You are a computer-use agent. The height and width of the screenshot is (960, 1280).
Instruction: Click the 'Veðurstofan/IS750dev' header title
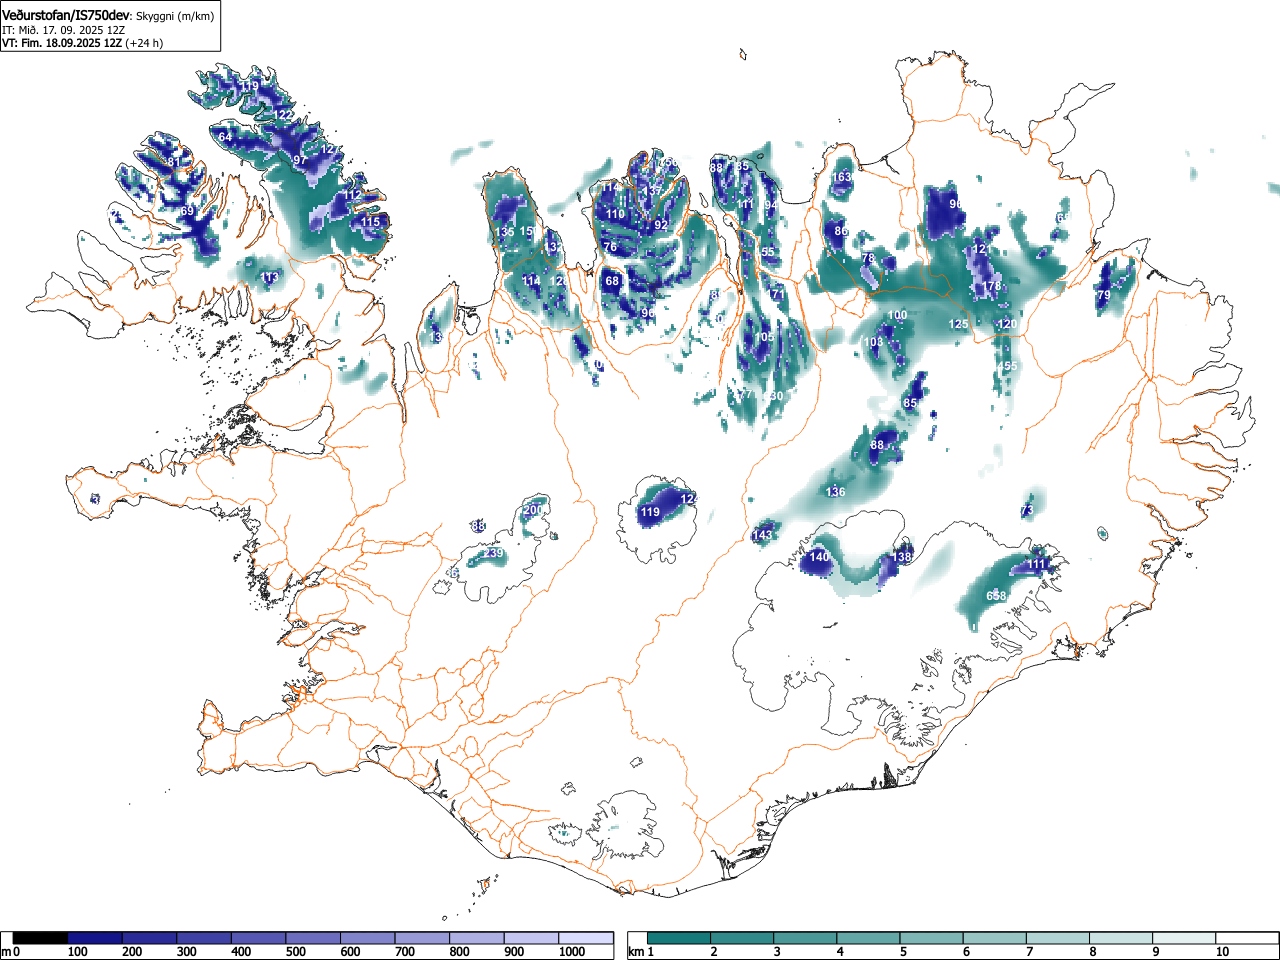click(x=66, y=15)
